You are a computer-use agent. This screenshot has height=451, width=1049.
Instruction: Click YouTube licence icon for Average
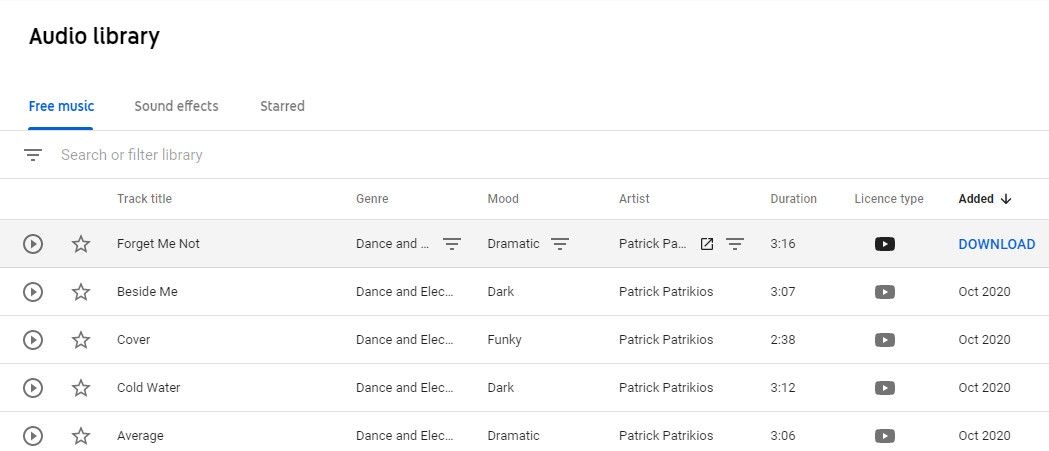pos(884,436)
